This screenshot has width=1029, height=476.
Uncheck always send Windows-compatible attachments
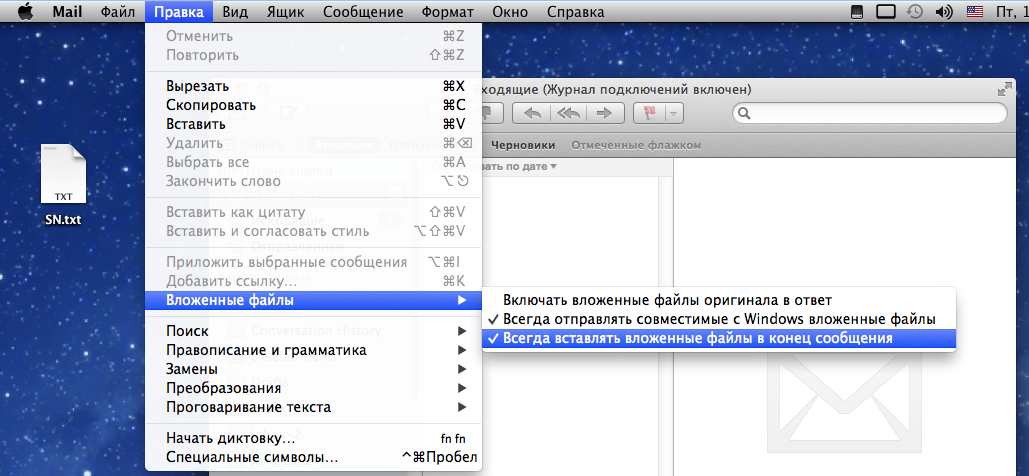pos(719,319)
